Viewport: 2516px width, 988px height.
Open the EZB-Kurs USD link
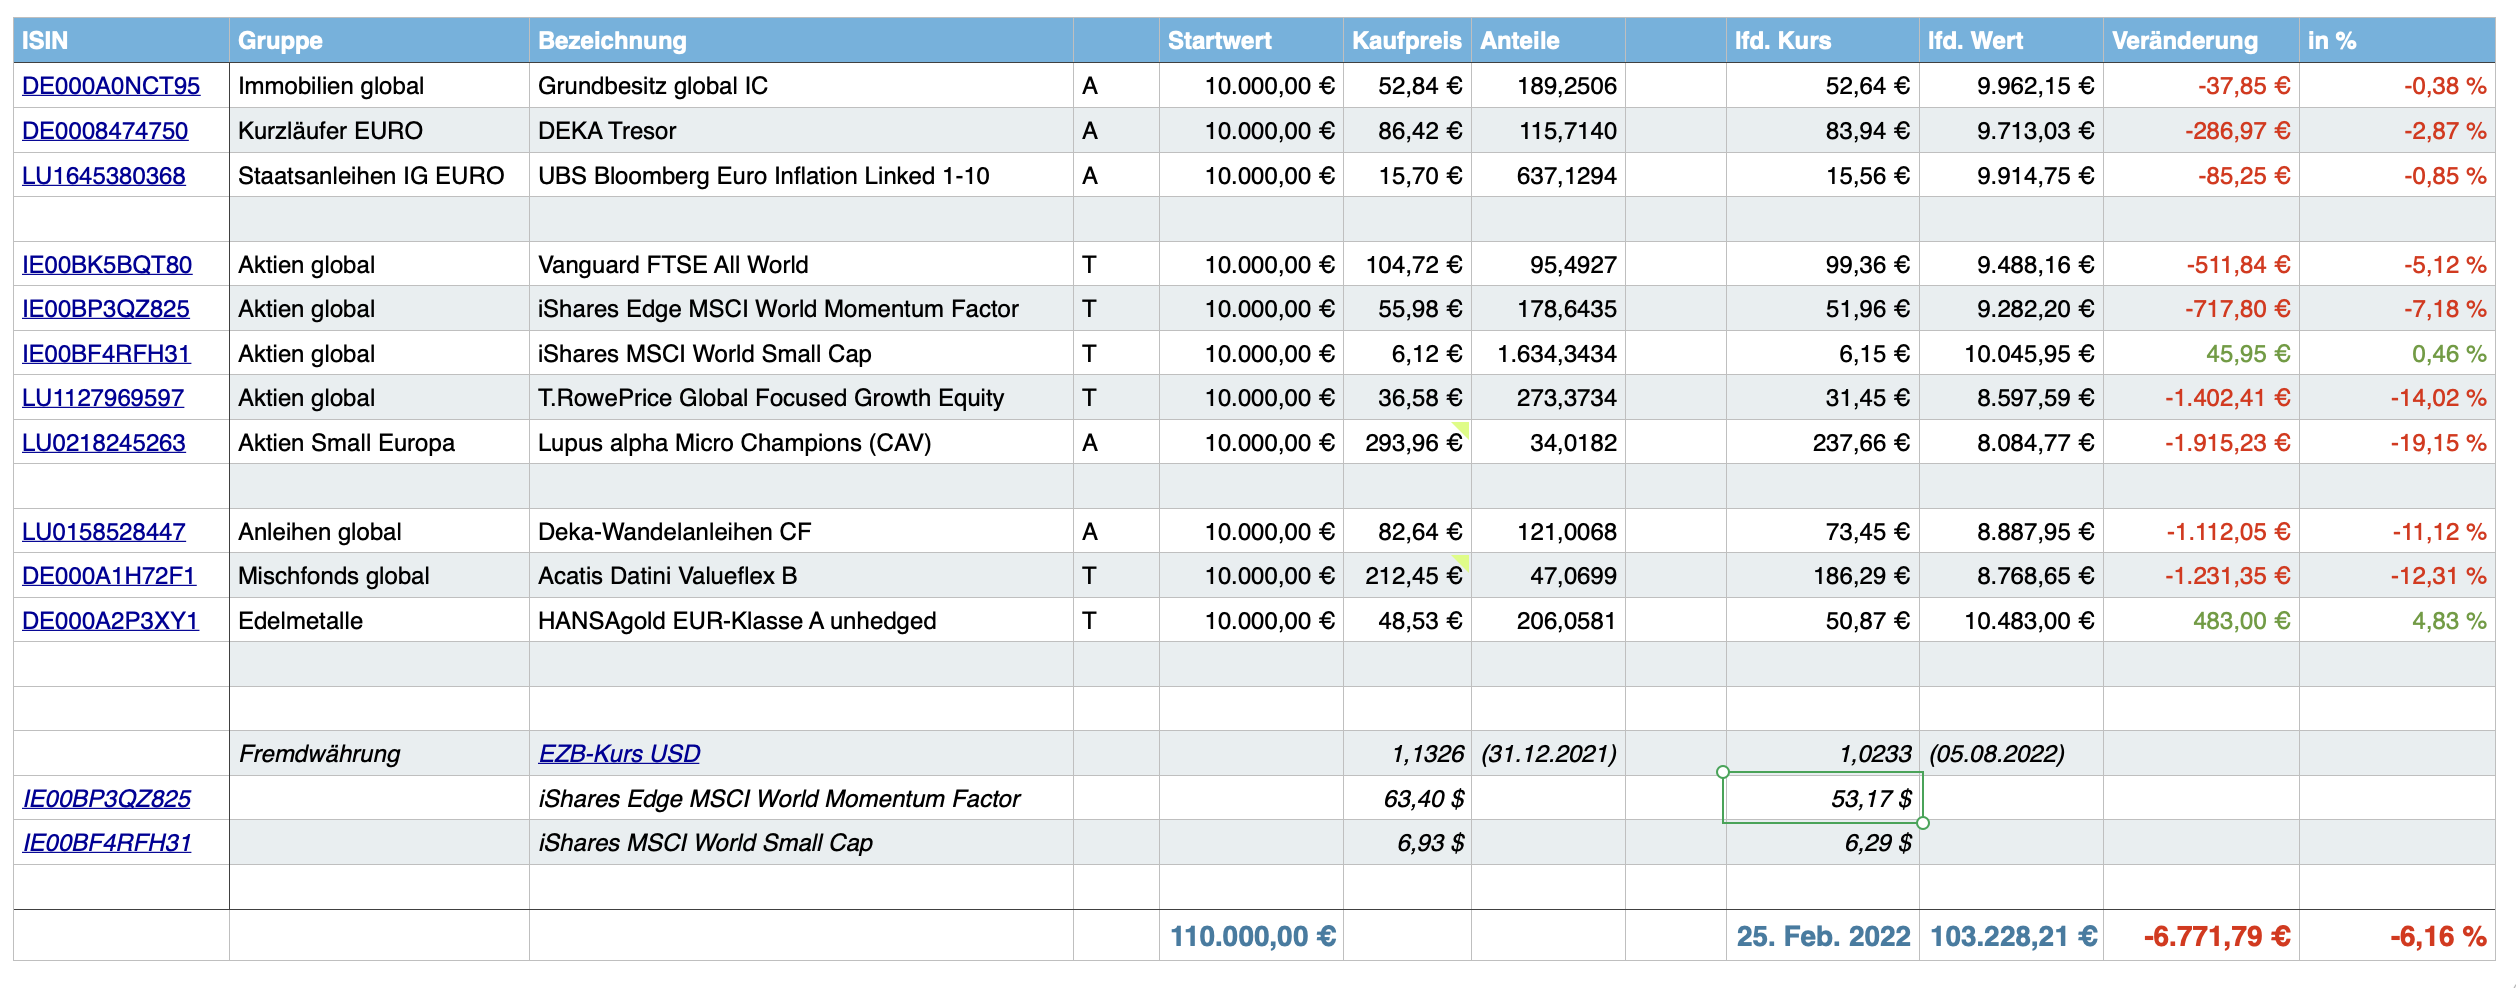click(619, 754)
